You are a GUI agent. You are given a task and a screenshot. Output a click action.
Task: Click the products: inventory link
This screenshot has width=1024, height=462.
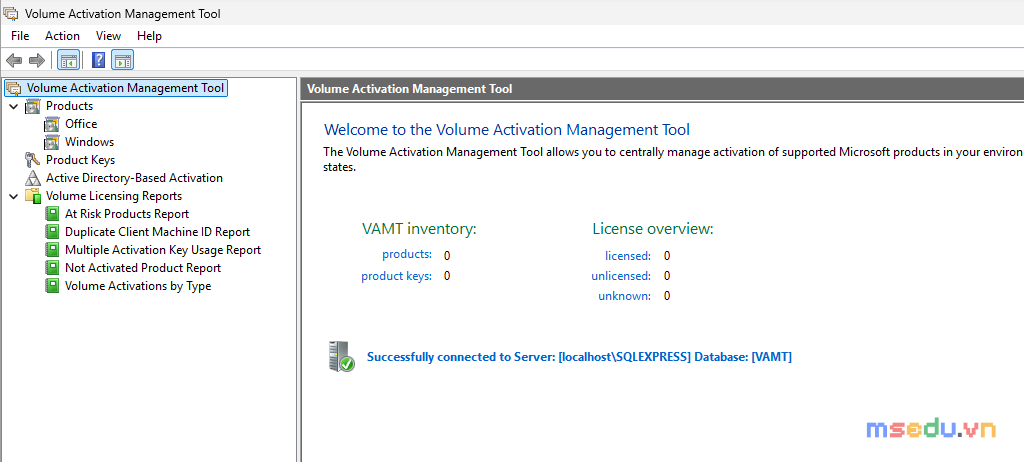coord(407,254)
